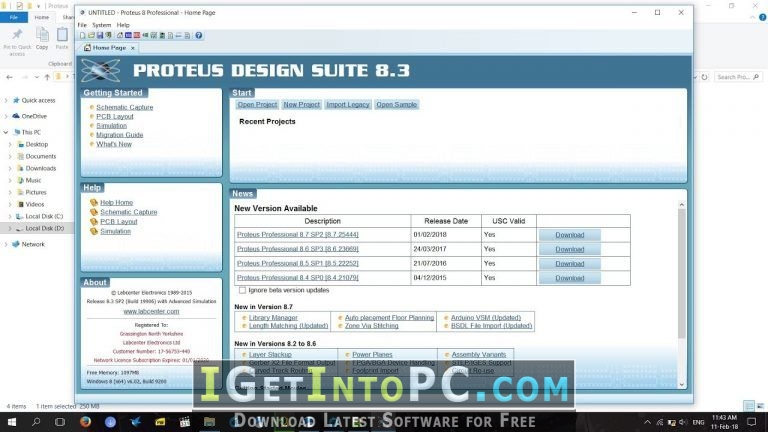
Task: Expand Quick access in File Explorer tree
Action: [x=6, y=100]
